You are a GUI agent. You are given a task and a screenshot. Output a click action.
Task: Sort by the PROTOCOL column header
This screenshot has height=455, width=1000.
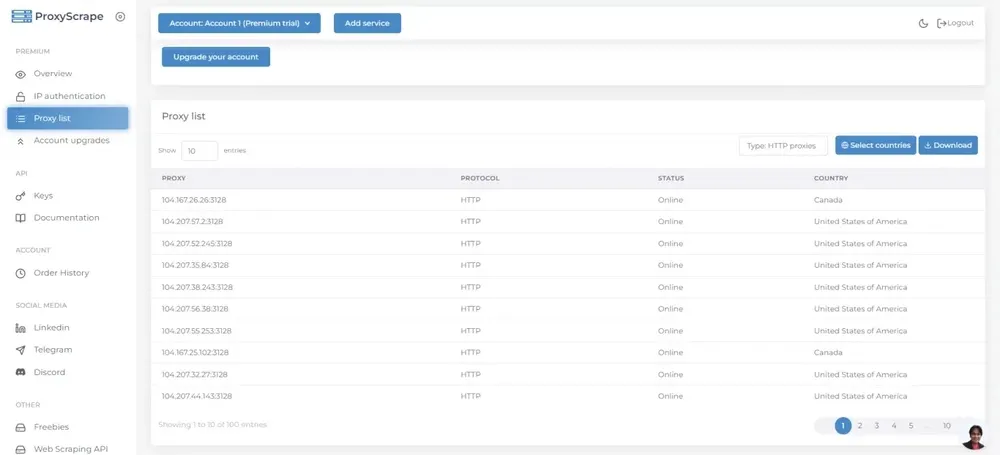480,179
